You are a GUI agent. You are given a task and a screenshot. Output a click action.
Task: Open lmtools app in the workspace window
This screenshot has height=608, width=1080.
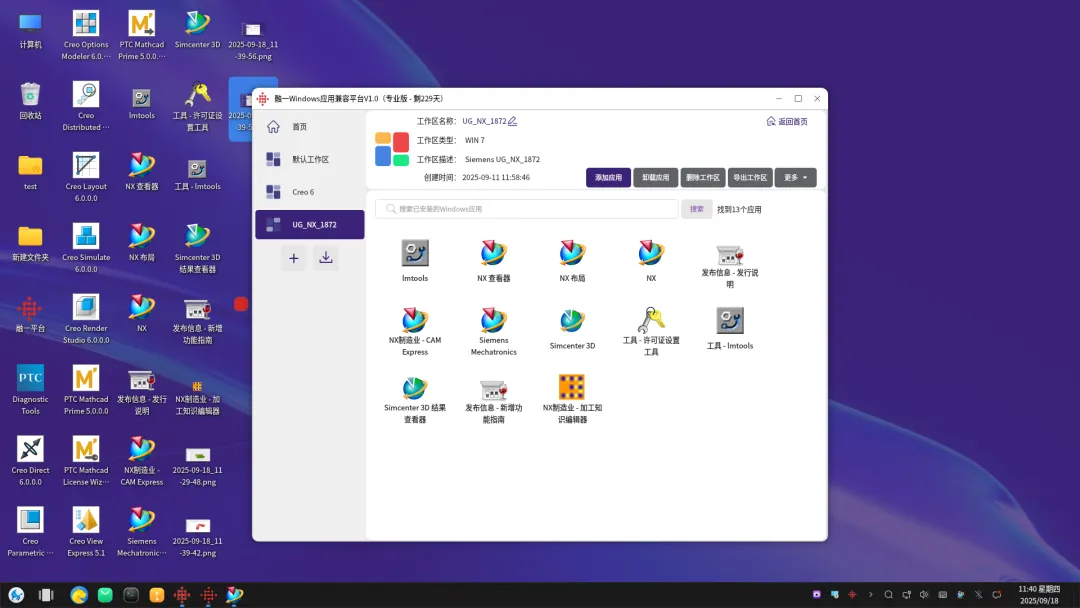point(415,261)
